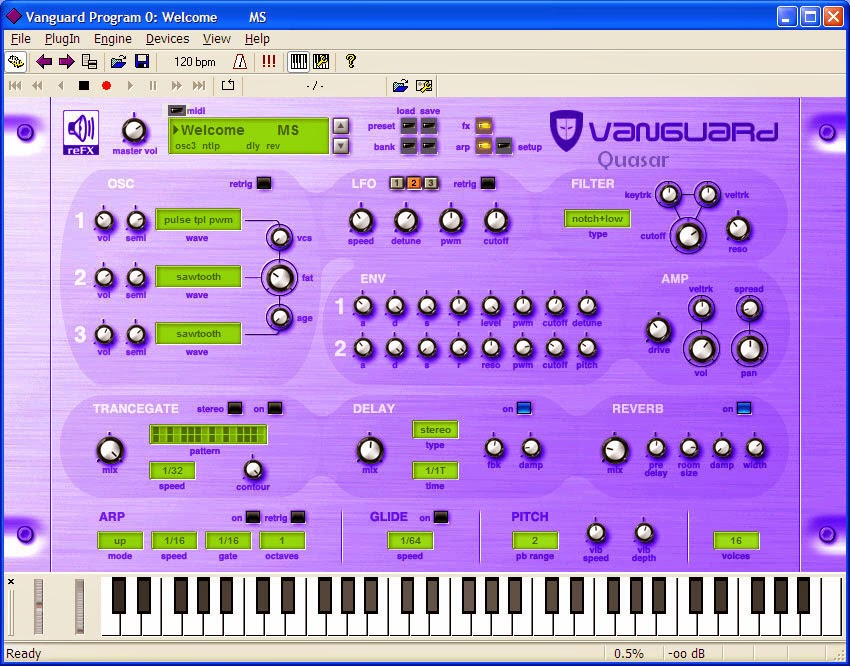
Task: Click the save floppy disk toolbar icon
Action: tap(141, 62)
